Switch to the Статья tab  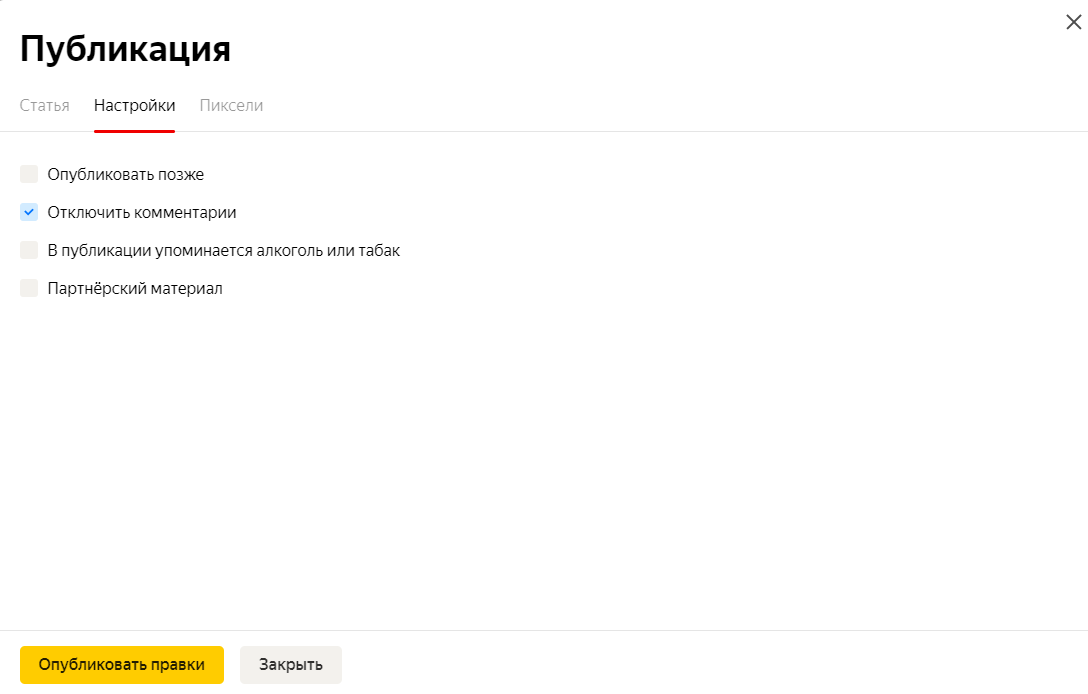coord(44,105)
